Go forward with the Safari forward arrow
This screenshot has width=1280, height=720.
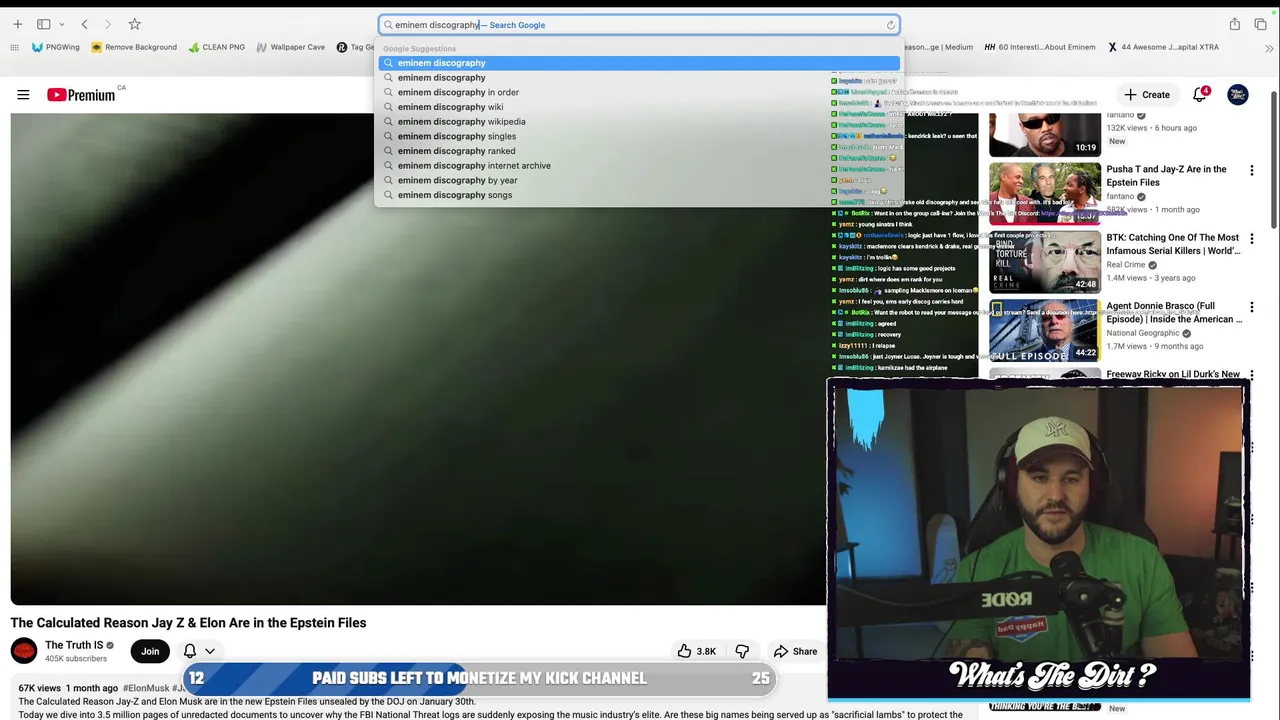(108, 24)
